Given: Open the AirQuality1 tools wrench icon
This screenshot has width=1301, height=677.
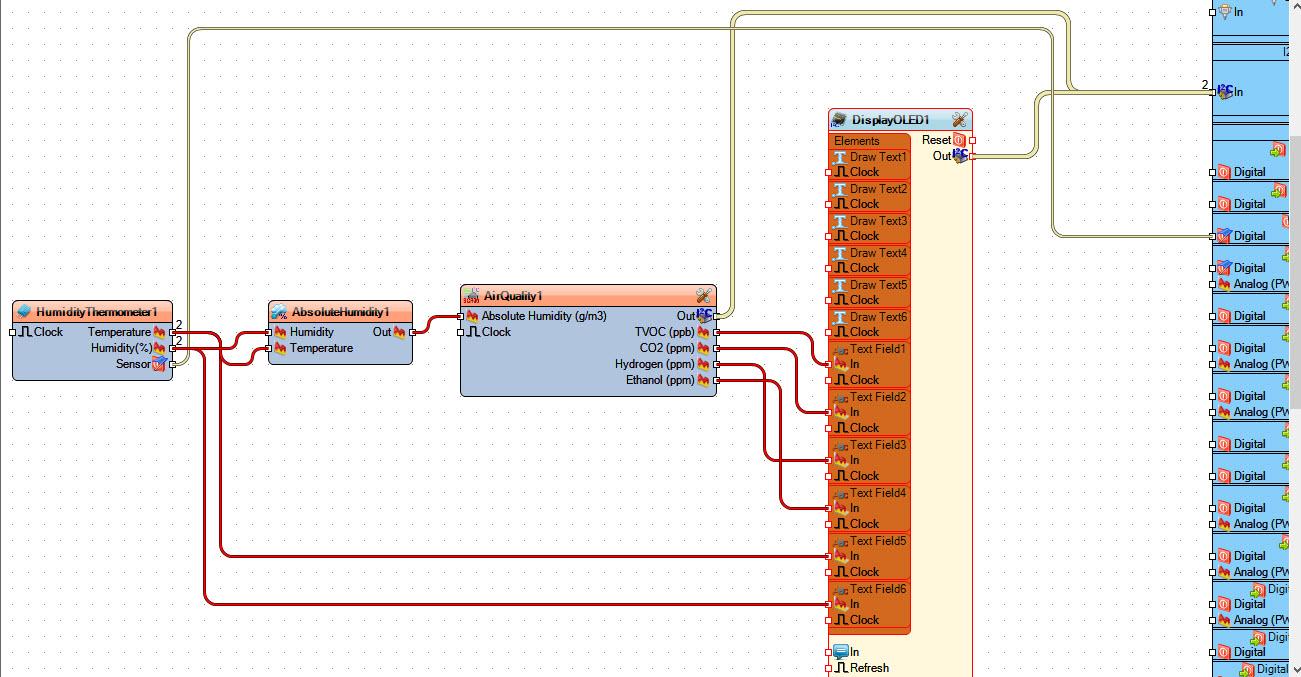Looking at the screenshot, I should point(703,296).
